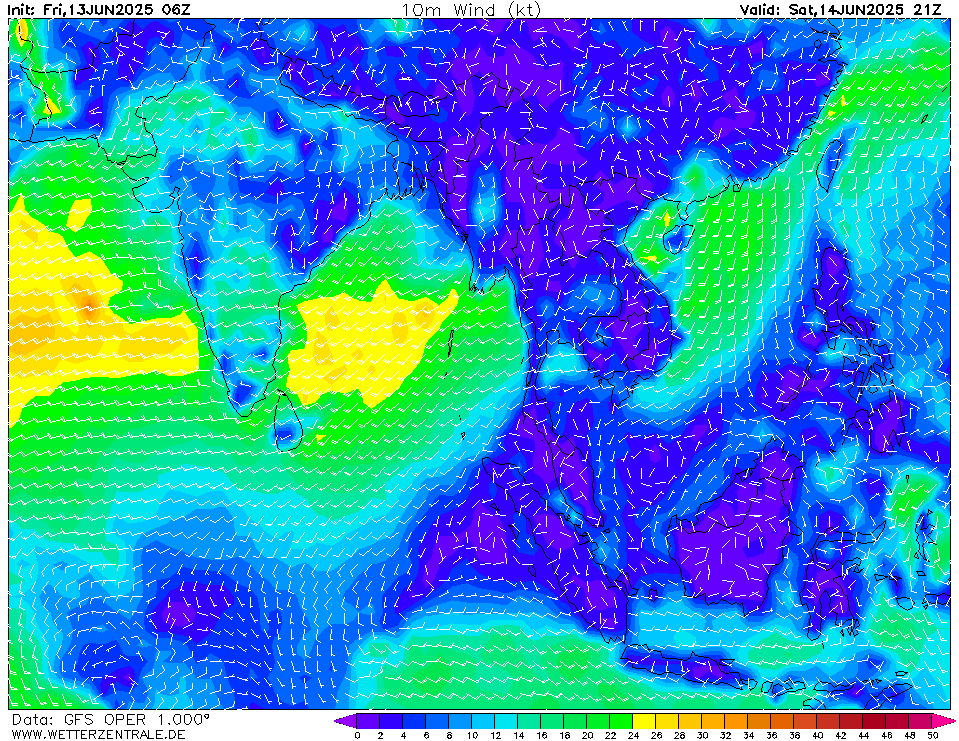
Task: Click the legend number label '30'
Action: 702,735
